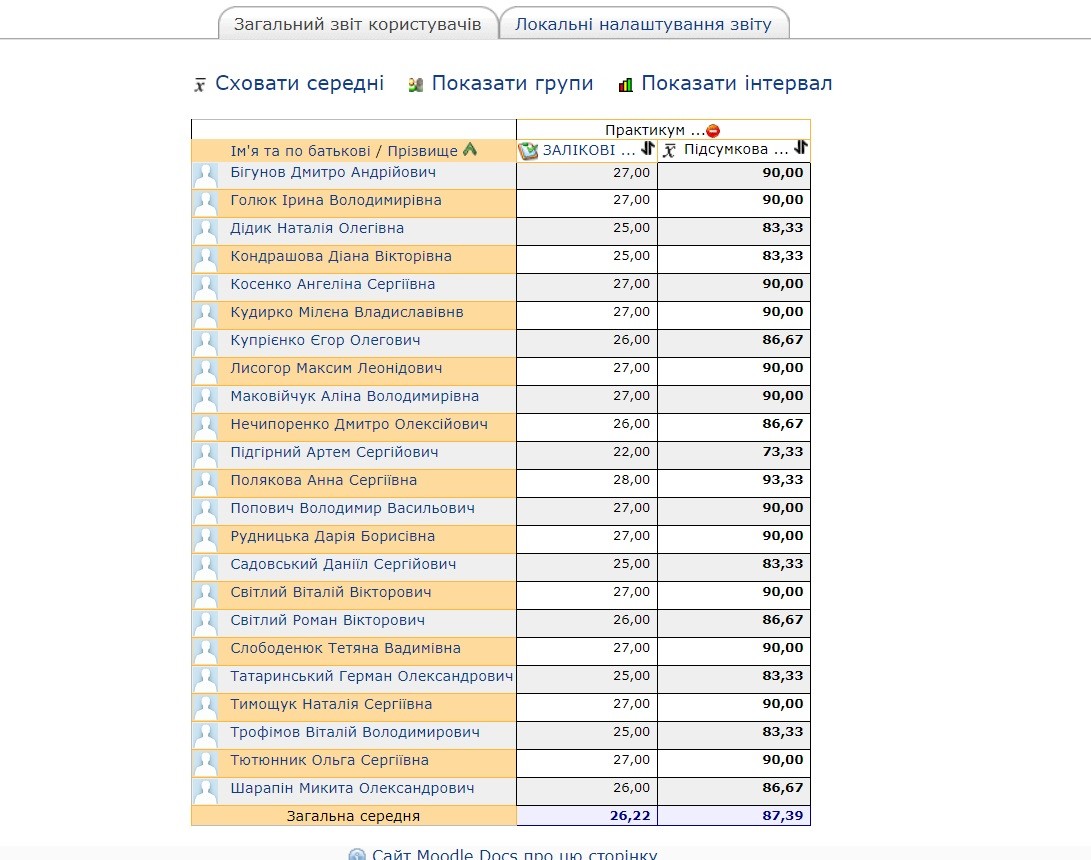Select overall average value 87,39

783,815
